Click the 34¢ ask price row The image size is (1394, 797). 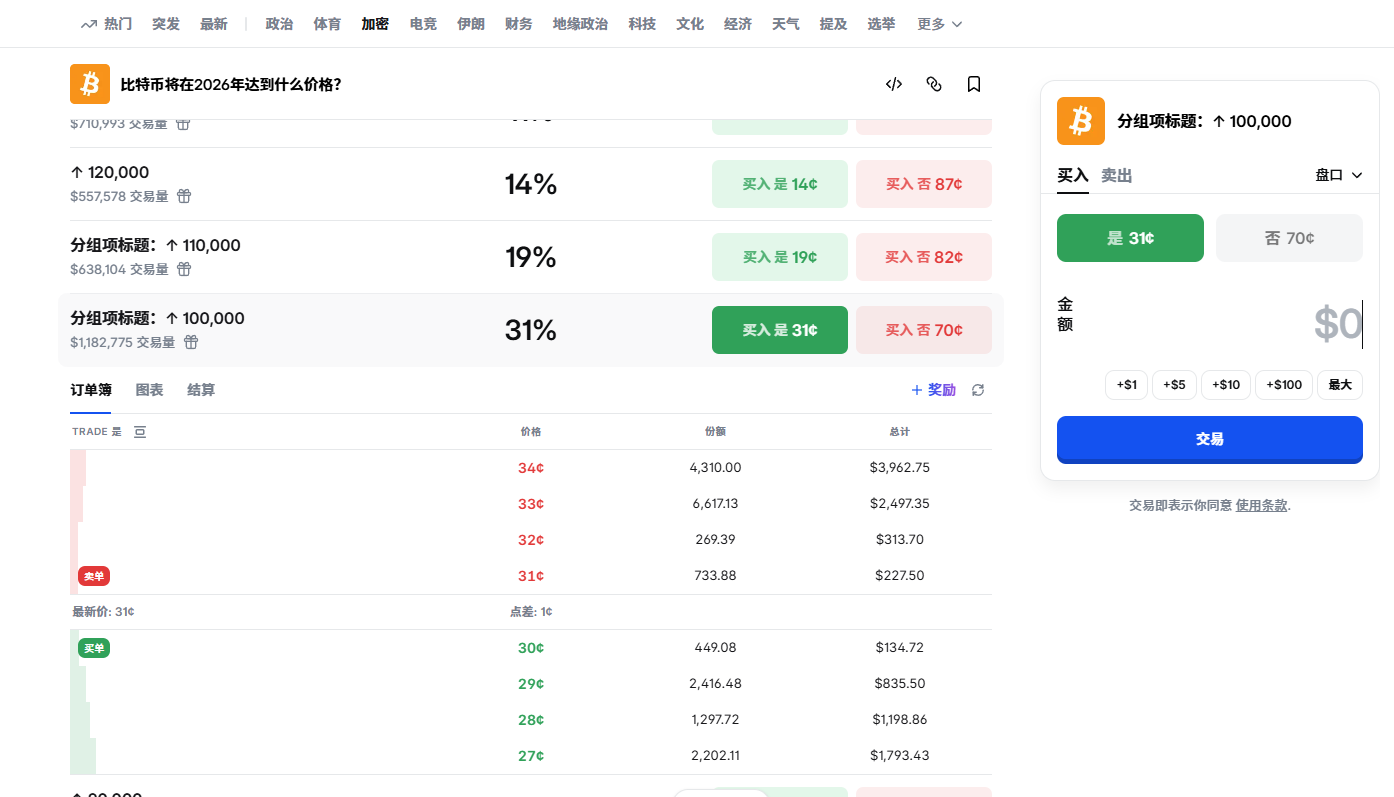(531, 468)
